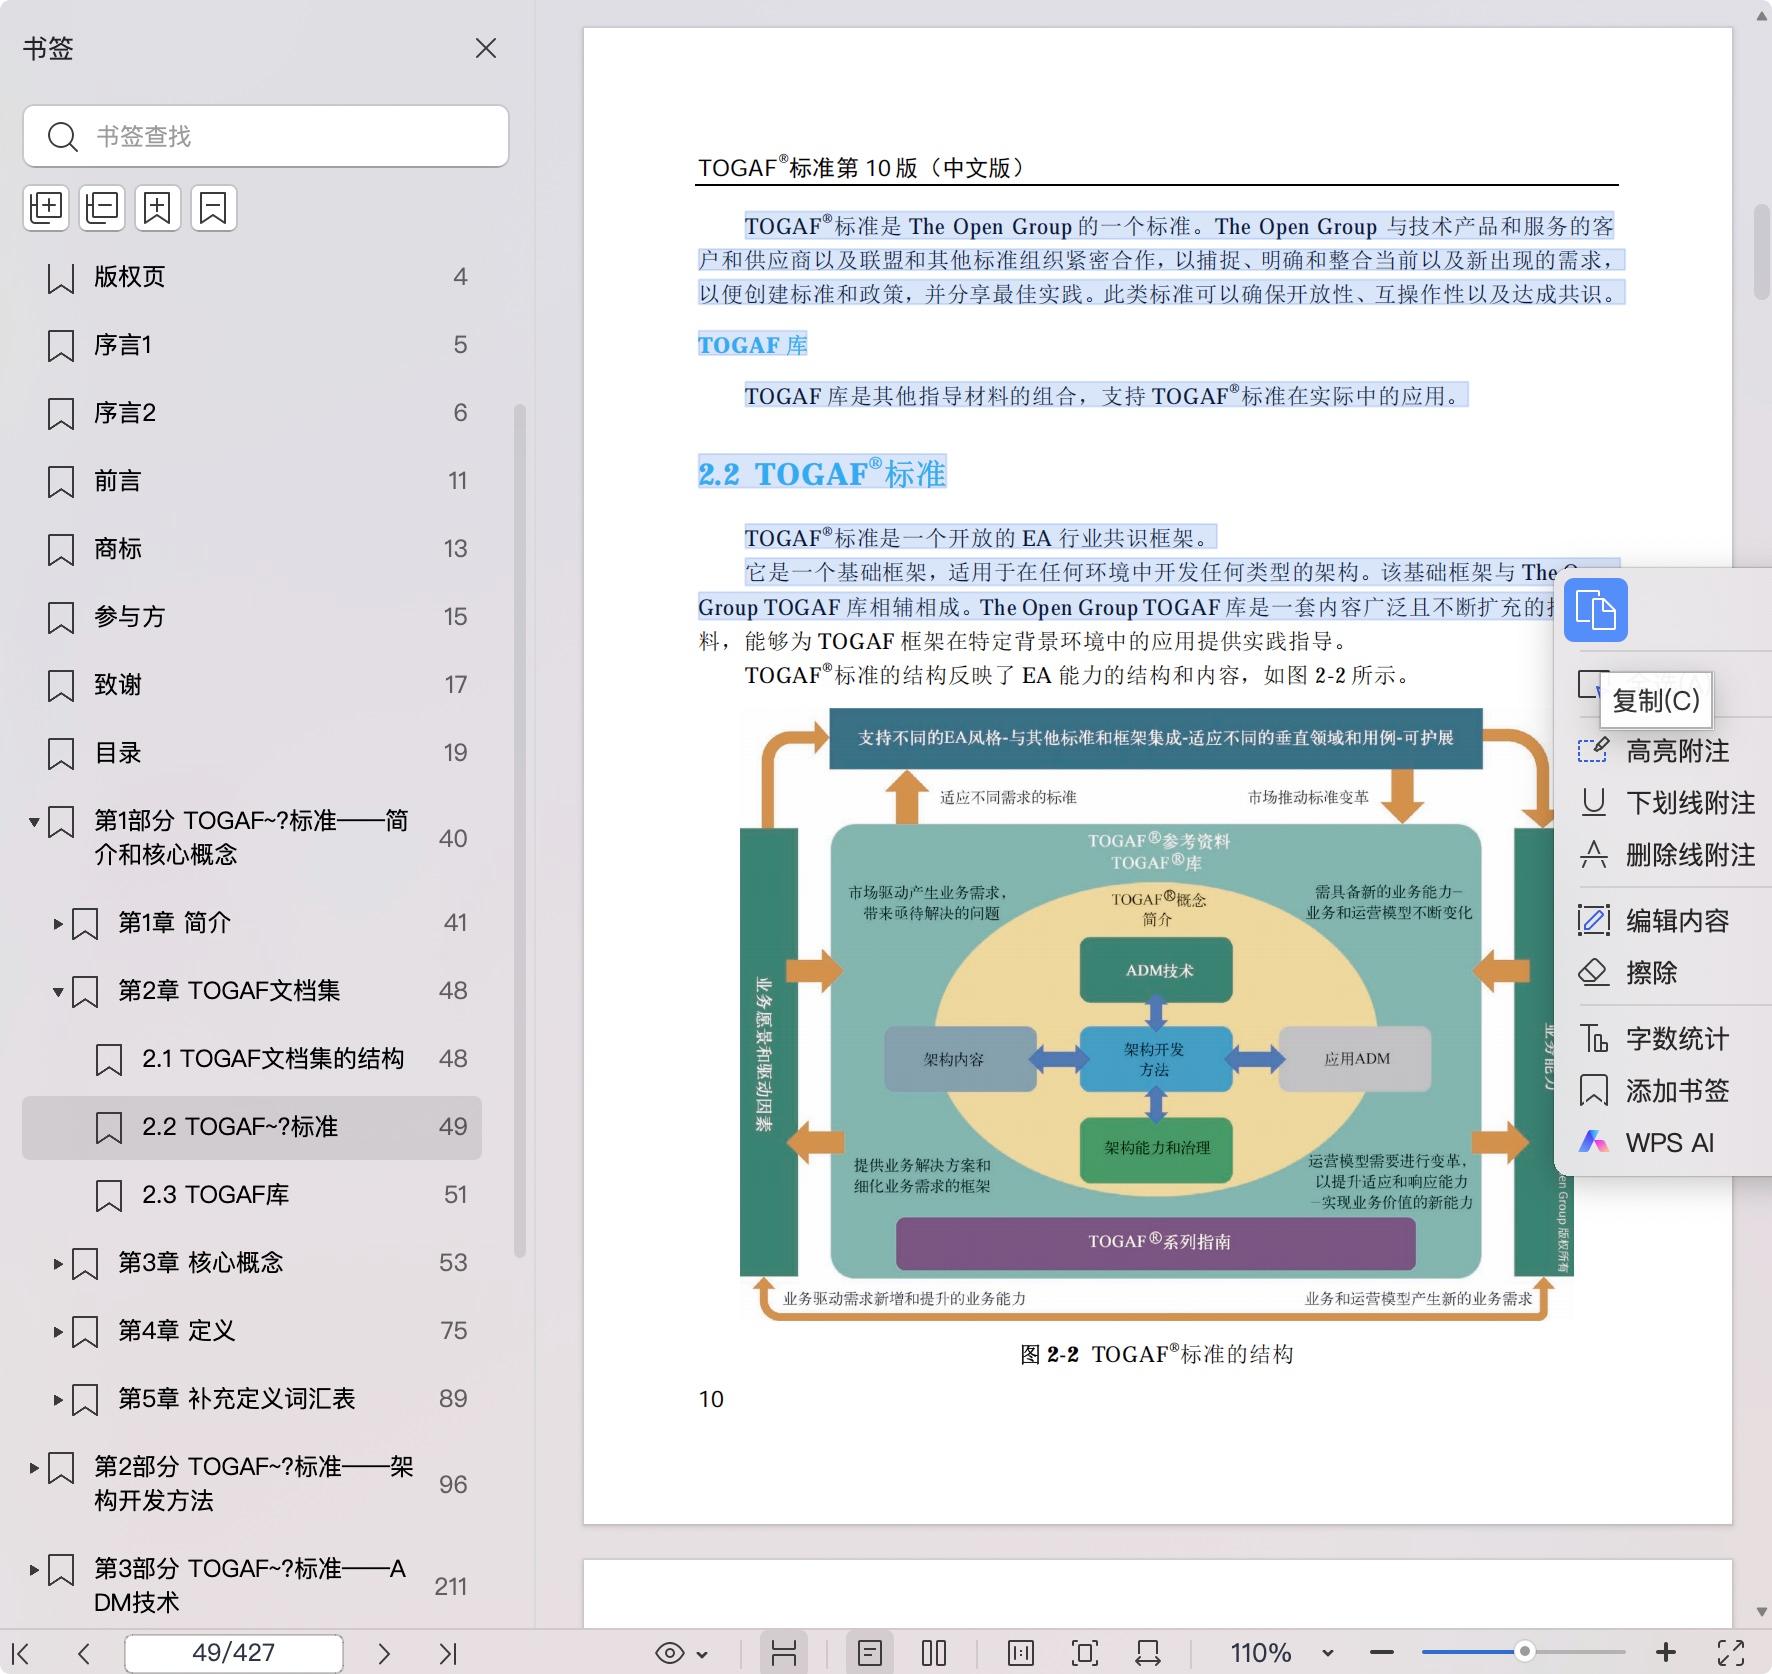Choose 高亮附注 from the context menu
The height and width of the screenshot is (1674, 1772).
[1676, 751]
